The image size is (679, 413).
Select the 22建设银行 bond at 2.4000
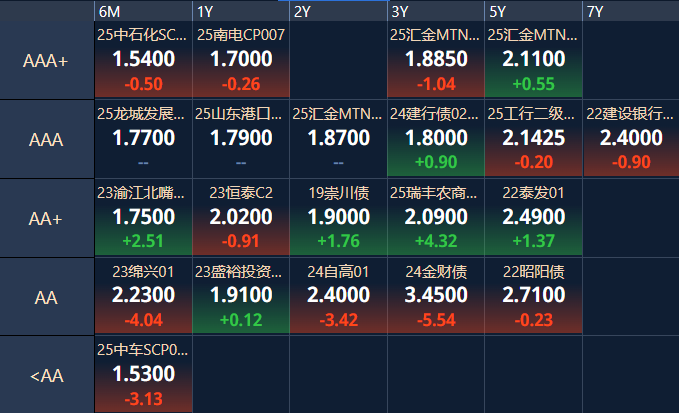(630, 139)
